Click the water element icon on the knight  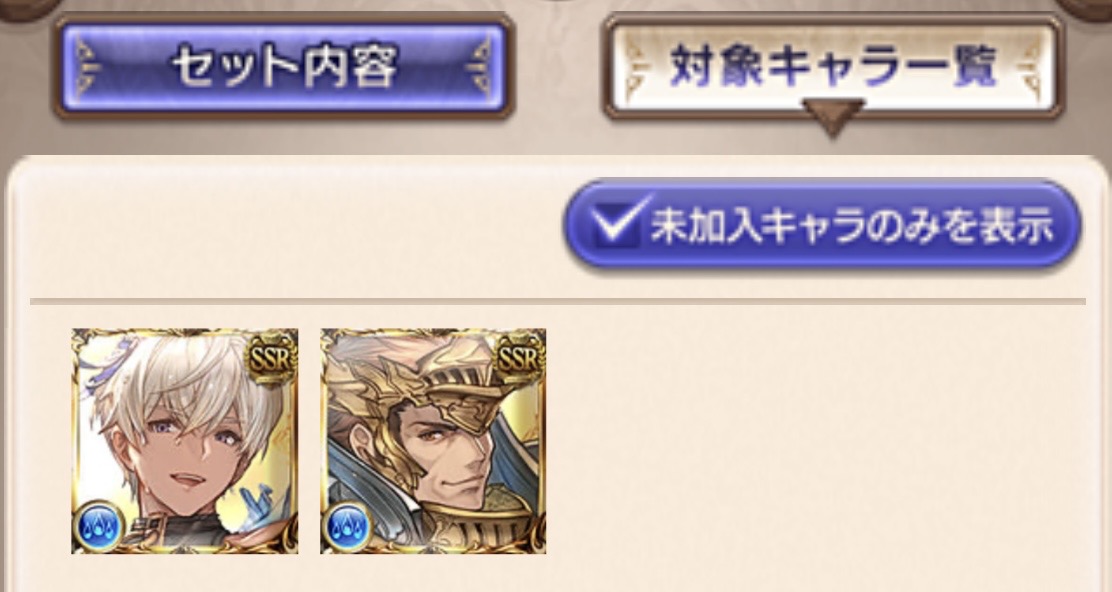point(348,526)
